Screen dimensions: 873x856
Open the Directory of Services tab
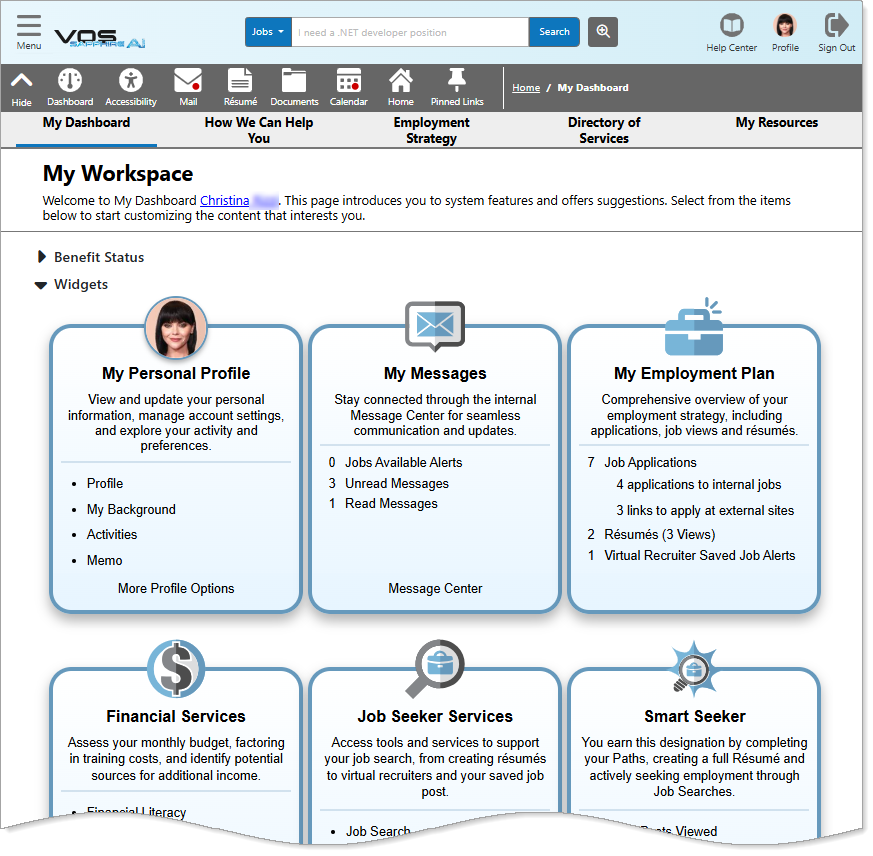604,130
